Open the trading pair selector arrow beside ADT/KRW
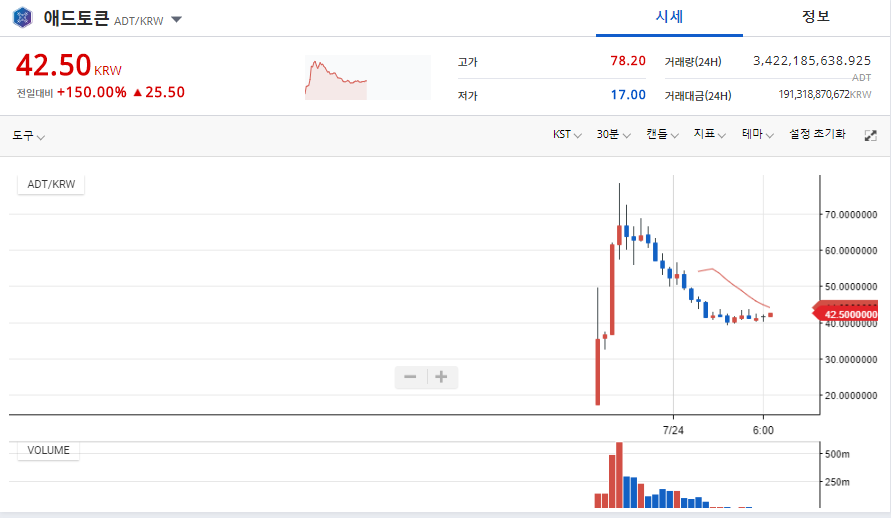The width and height of the screenshot is (891, 518). tap(176, 19)
